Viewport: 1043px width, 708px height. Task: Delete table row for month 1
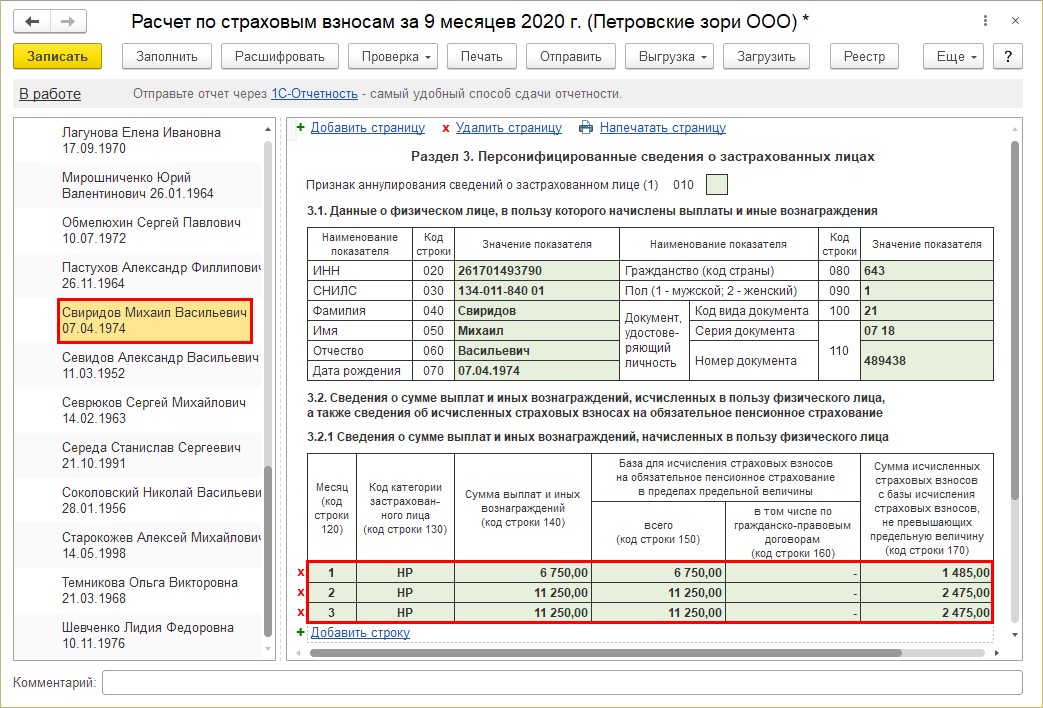coord(301,572)
